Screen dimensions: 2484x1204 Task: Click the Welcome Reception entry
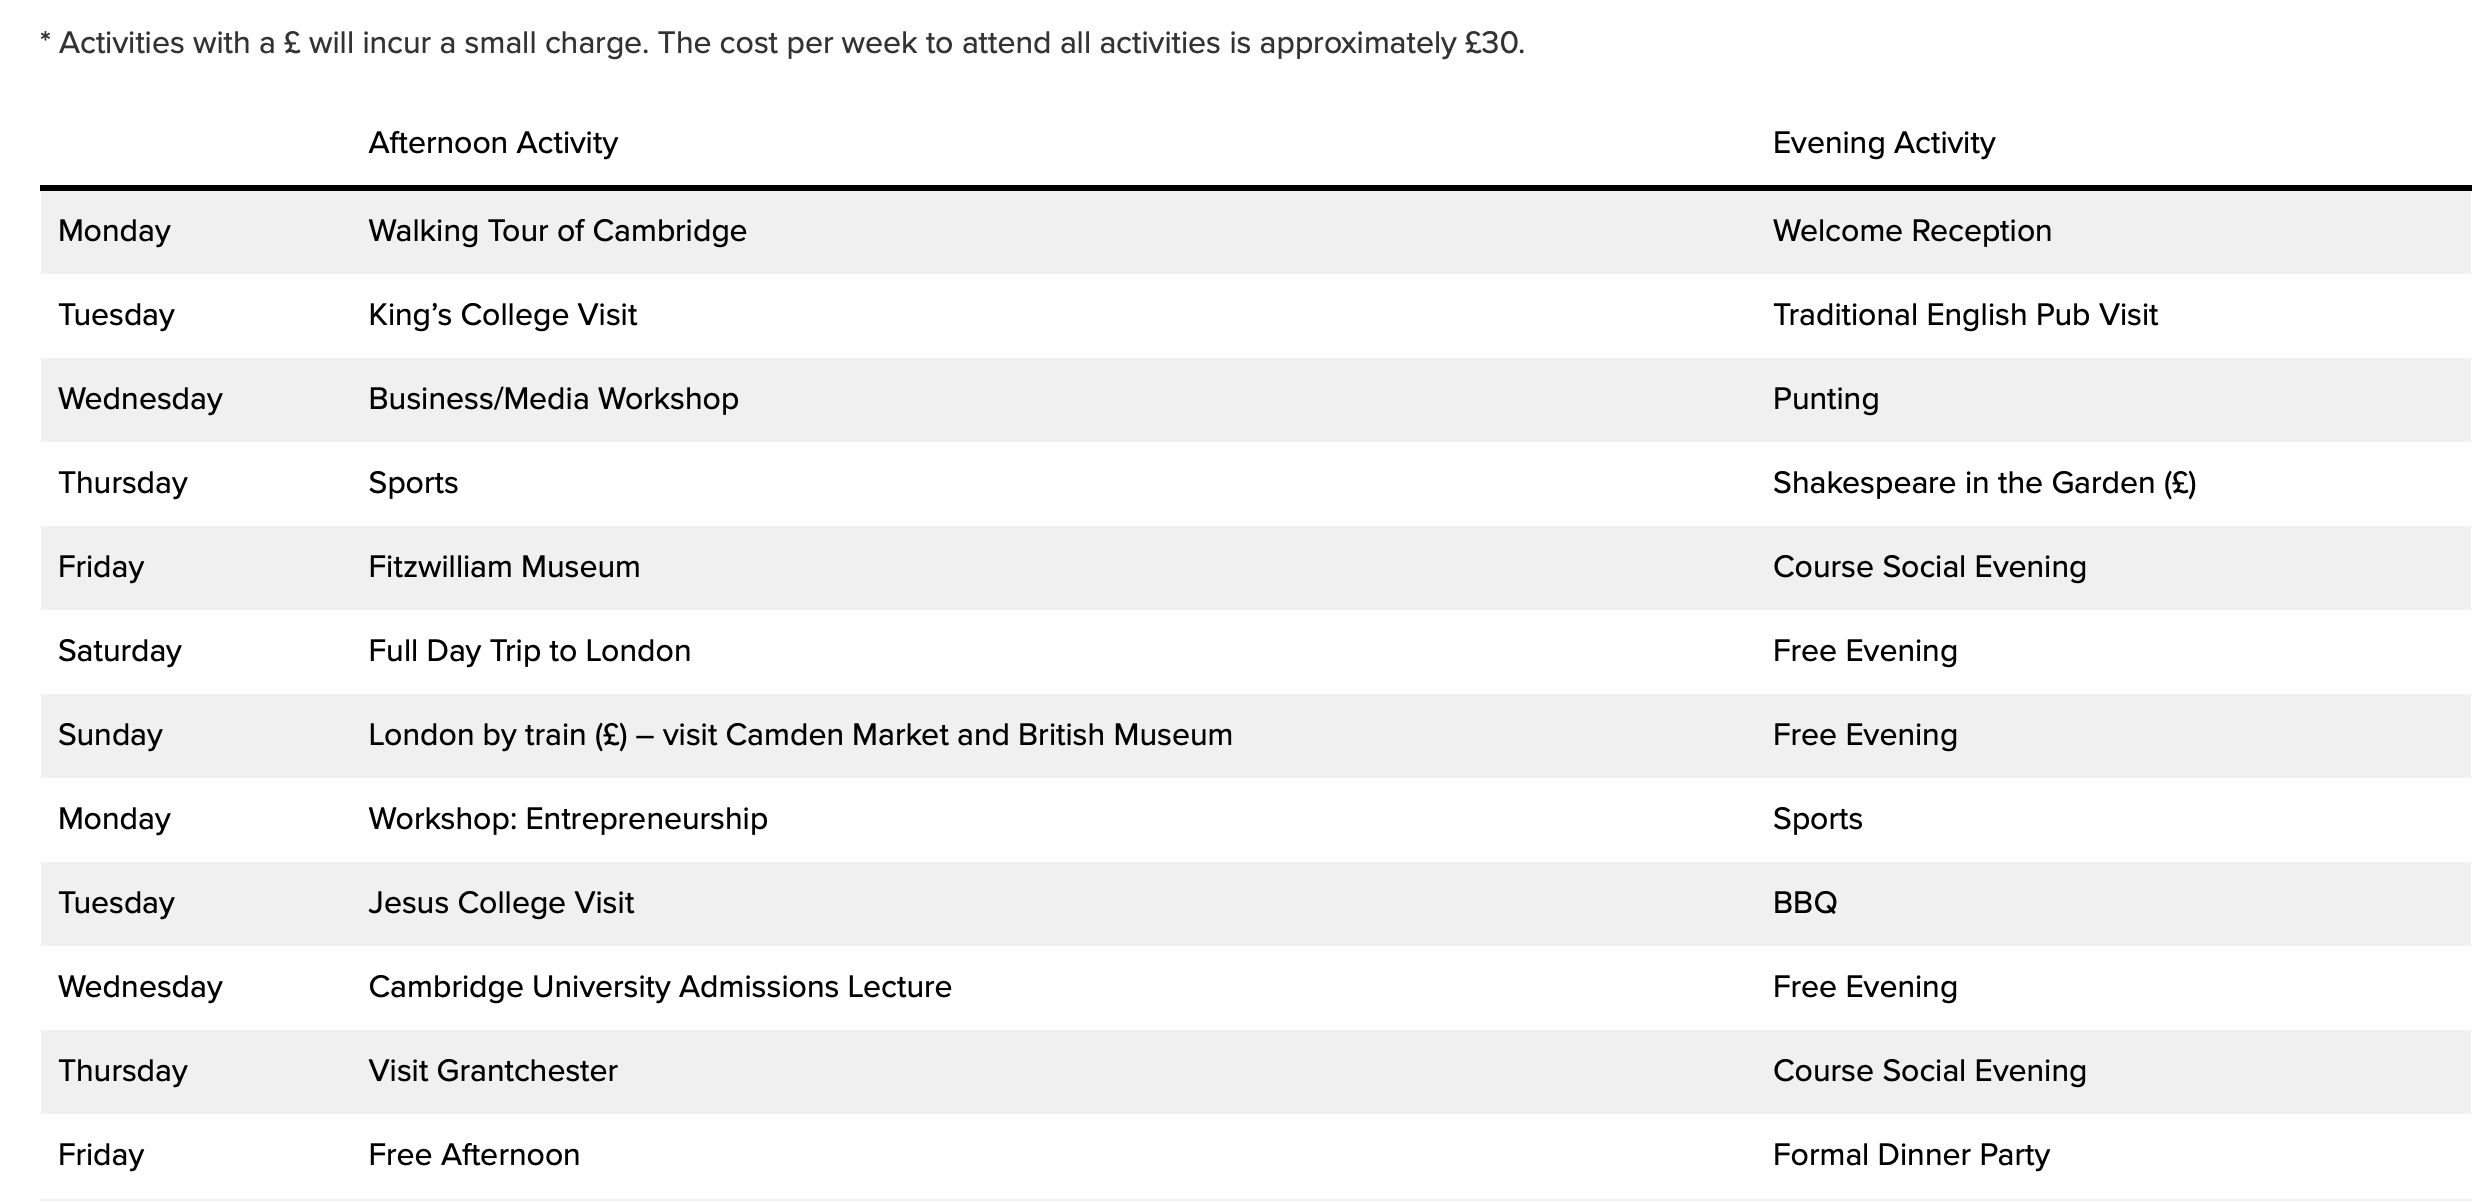tap(1912, 231)
